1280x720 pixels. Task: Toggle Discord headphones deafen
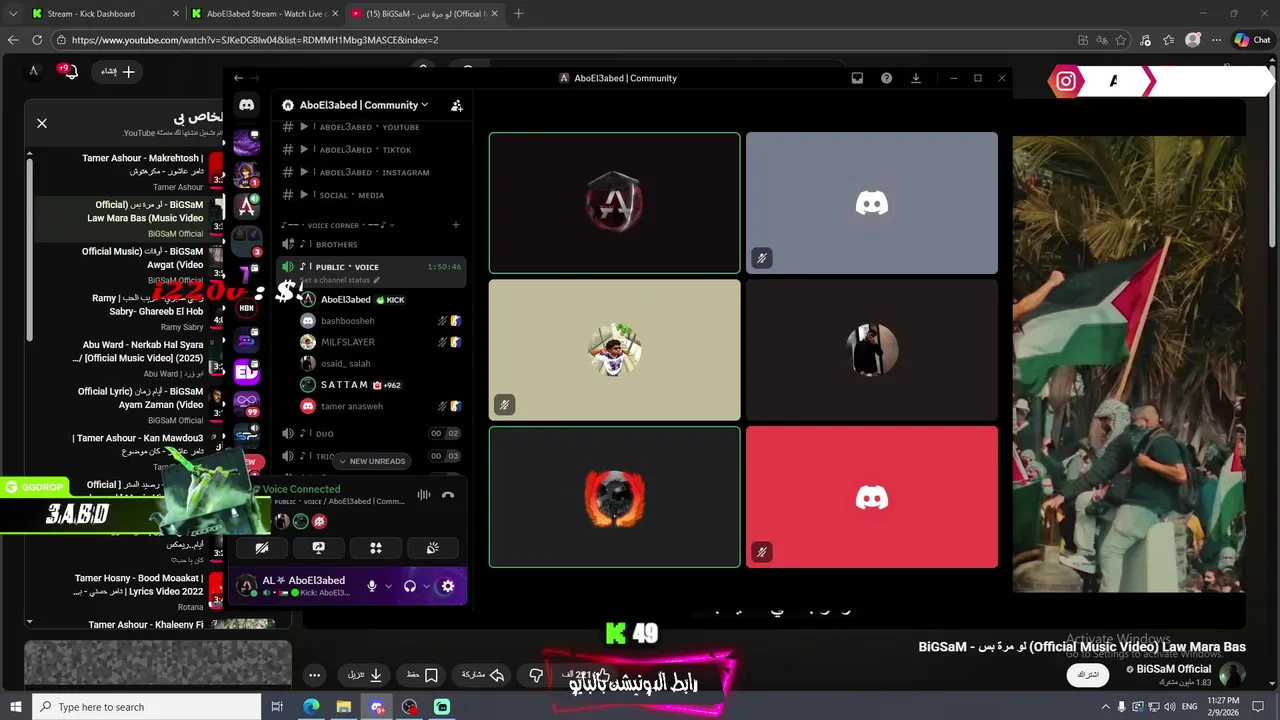(410, 586)
